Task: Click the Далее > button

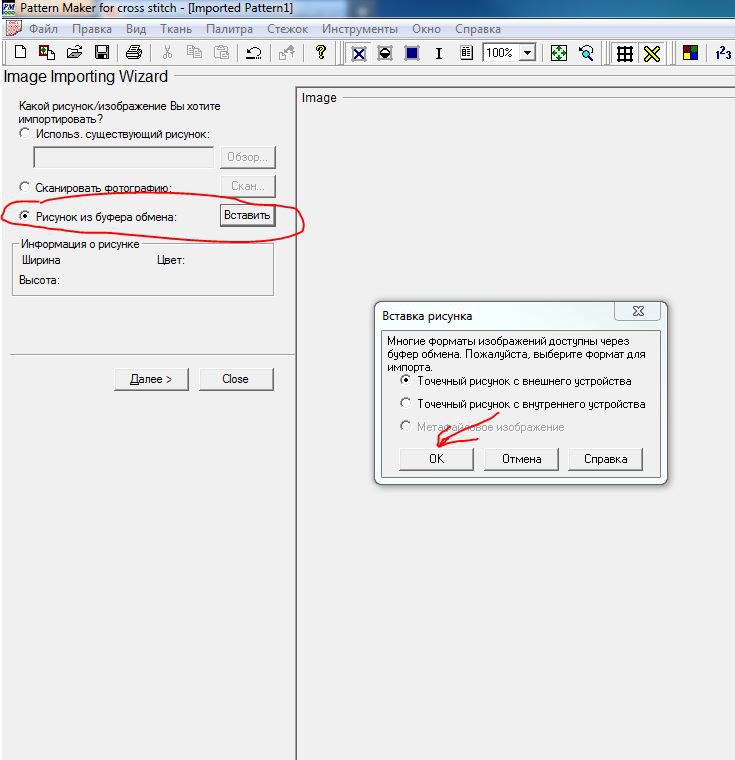Action: click(x=151, y=379)
